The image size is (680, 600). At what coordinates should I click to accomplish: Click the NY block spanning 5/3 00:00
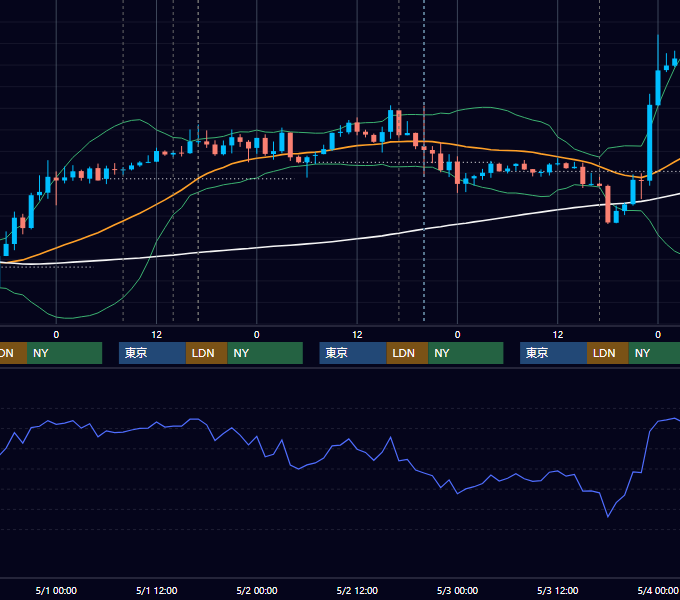pyautogui.click(x=466, y=353)
